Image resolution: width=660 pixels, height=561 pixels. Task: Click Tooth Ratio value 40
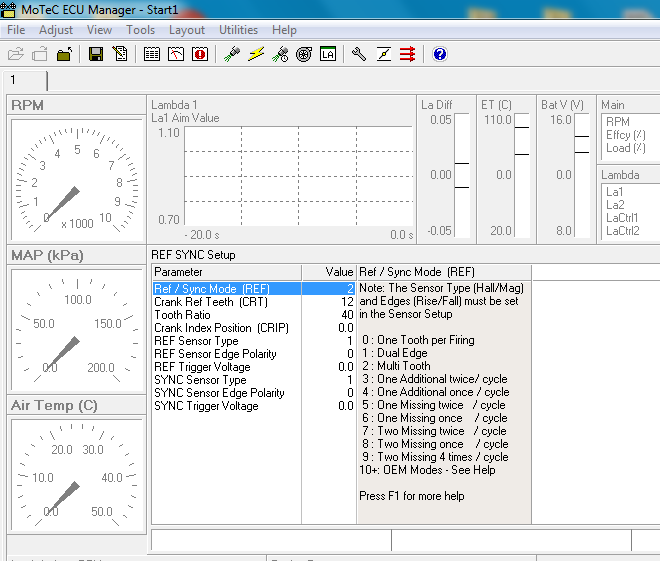347,315
